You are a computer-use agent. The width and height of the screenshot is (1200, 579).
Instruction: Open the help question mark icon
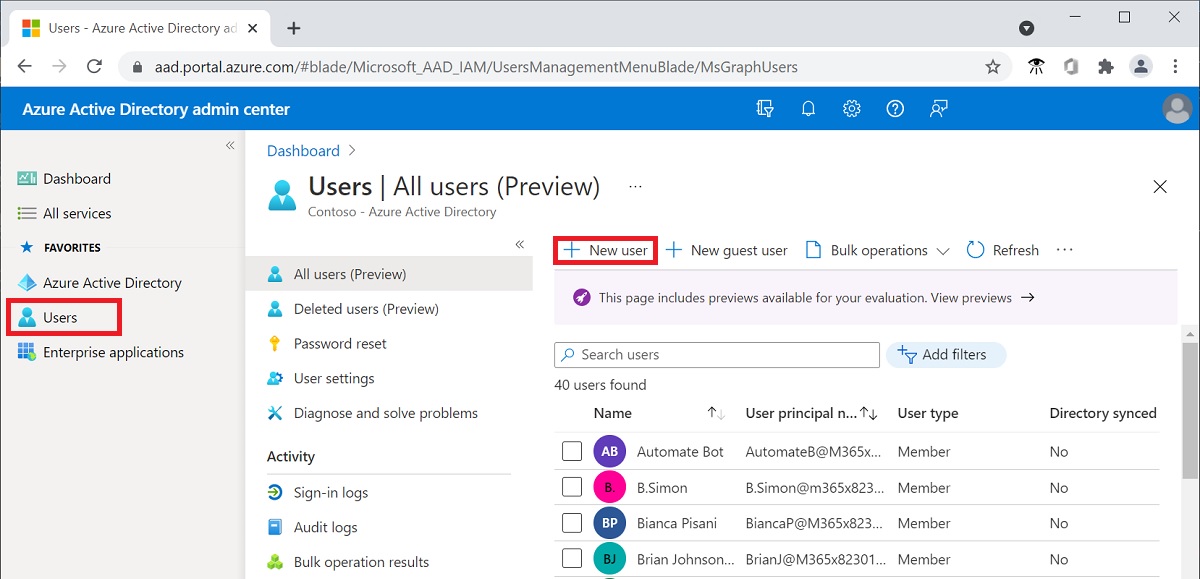coord(895,109)
